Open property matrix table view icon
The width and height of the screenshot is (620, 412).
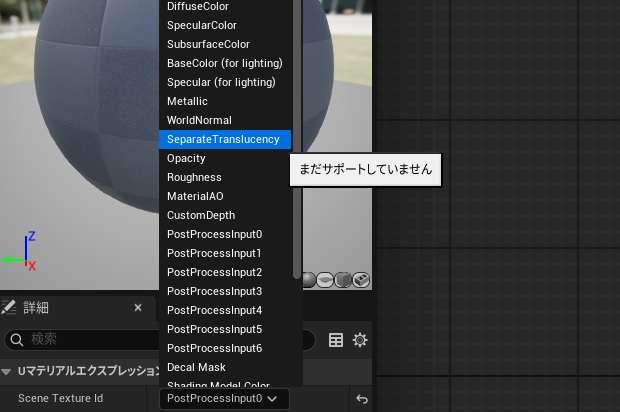click(336, 340)
